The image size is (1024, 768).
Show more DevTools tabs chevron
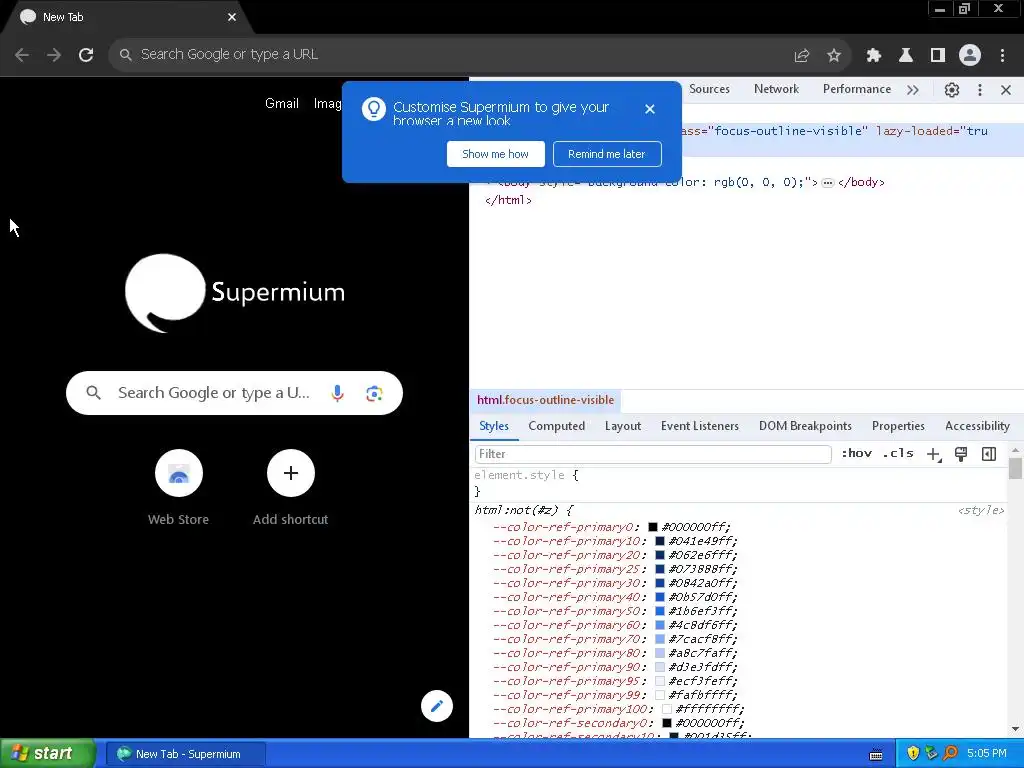(913, 90)
